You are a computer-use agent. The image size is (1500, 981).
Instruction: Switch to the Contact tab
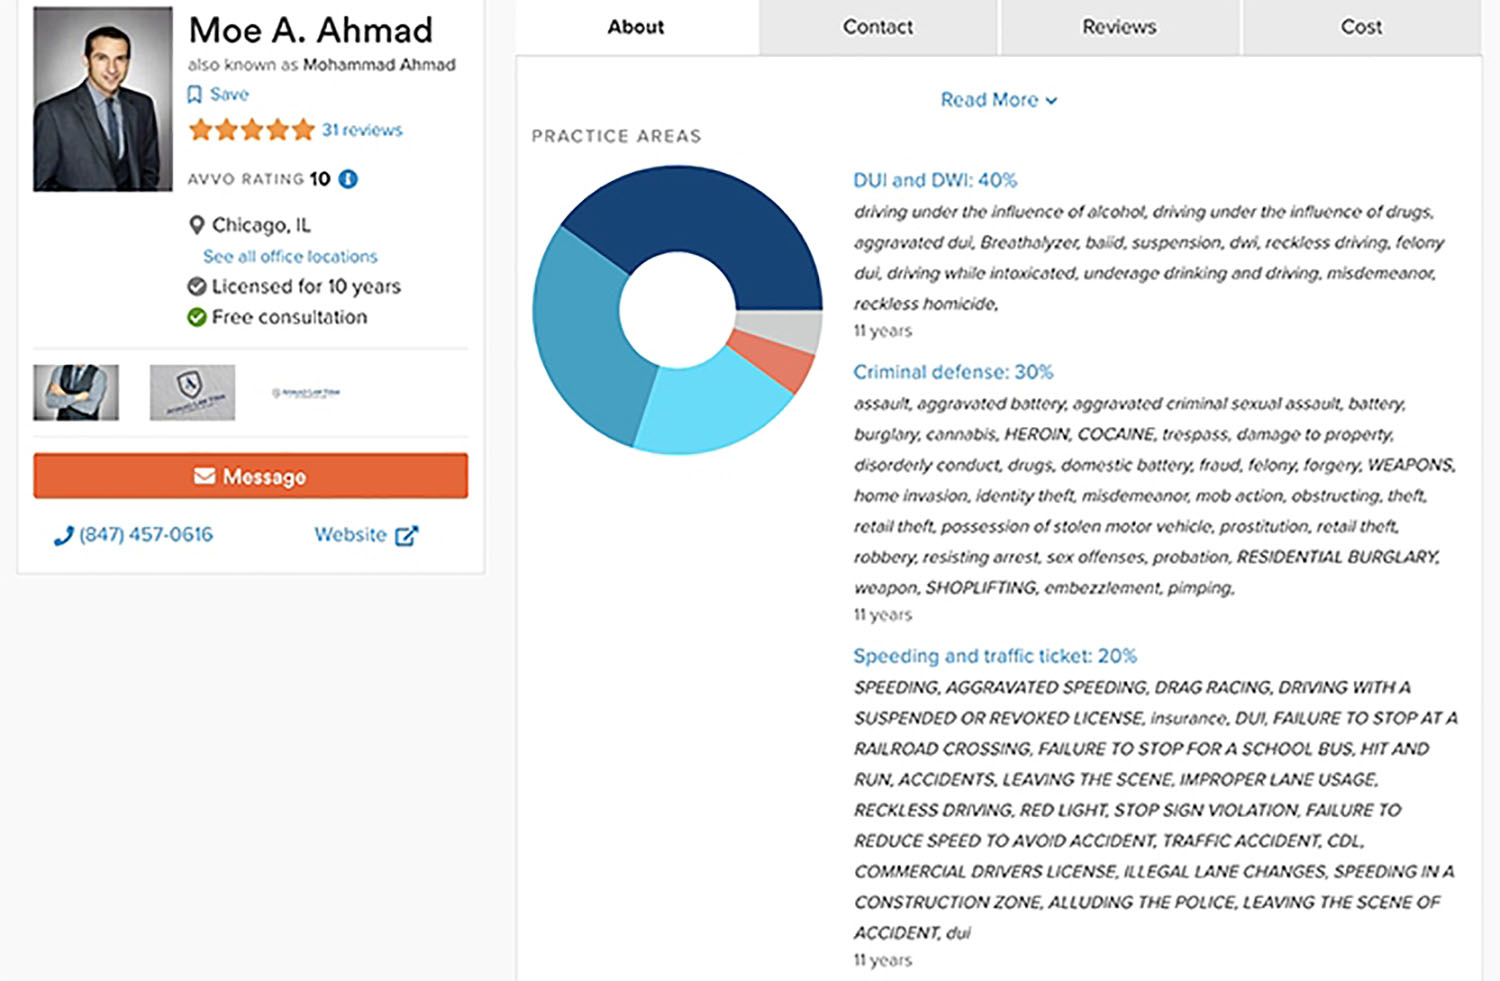click(878, 27)
